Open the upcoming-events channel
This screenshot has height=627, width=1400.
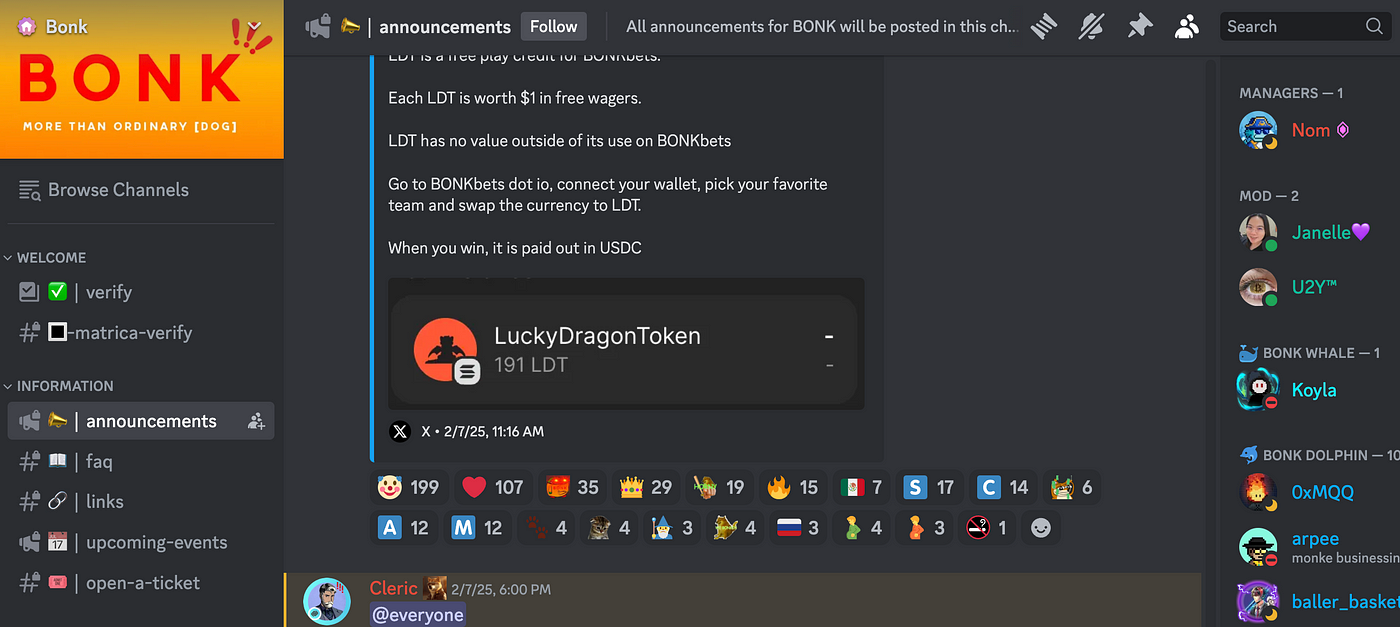click(141, 543)
